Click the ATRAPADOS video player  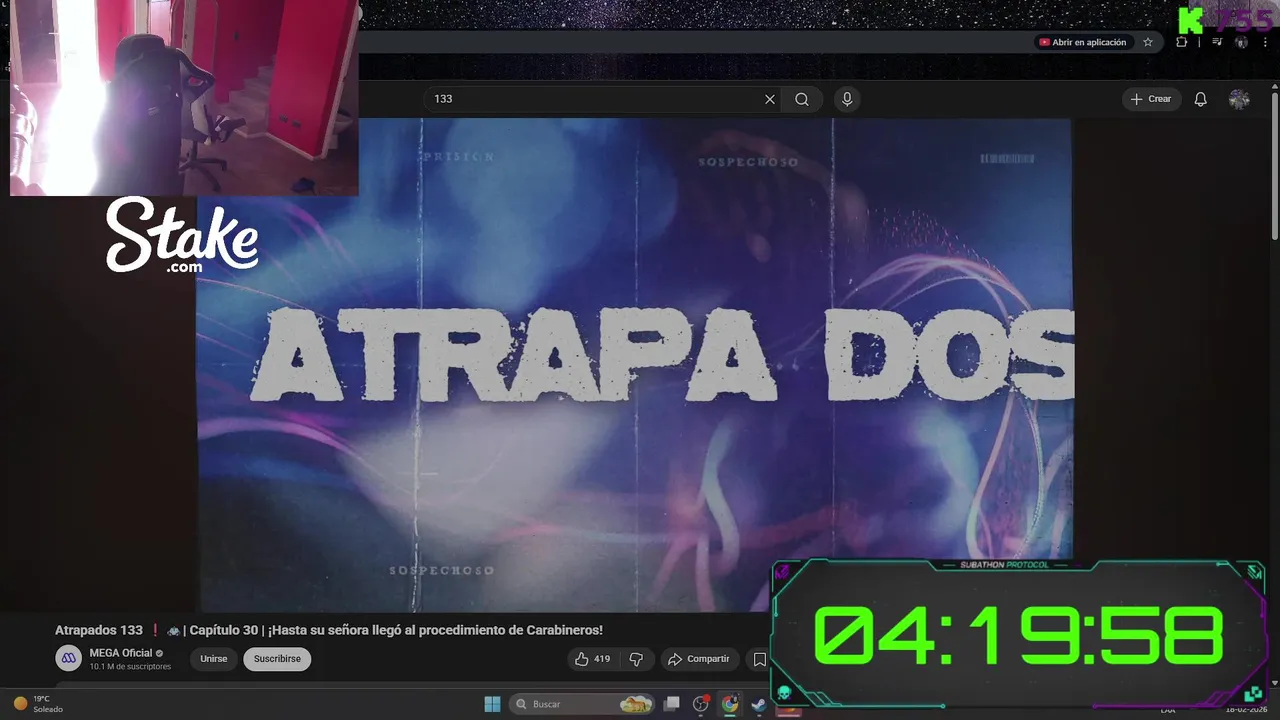634,365
